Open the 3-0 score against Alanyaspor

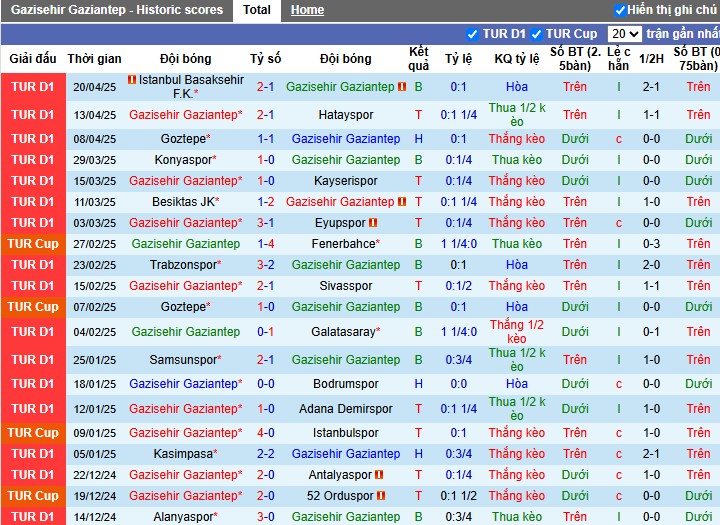tap(265, 517)
